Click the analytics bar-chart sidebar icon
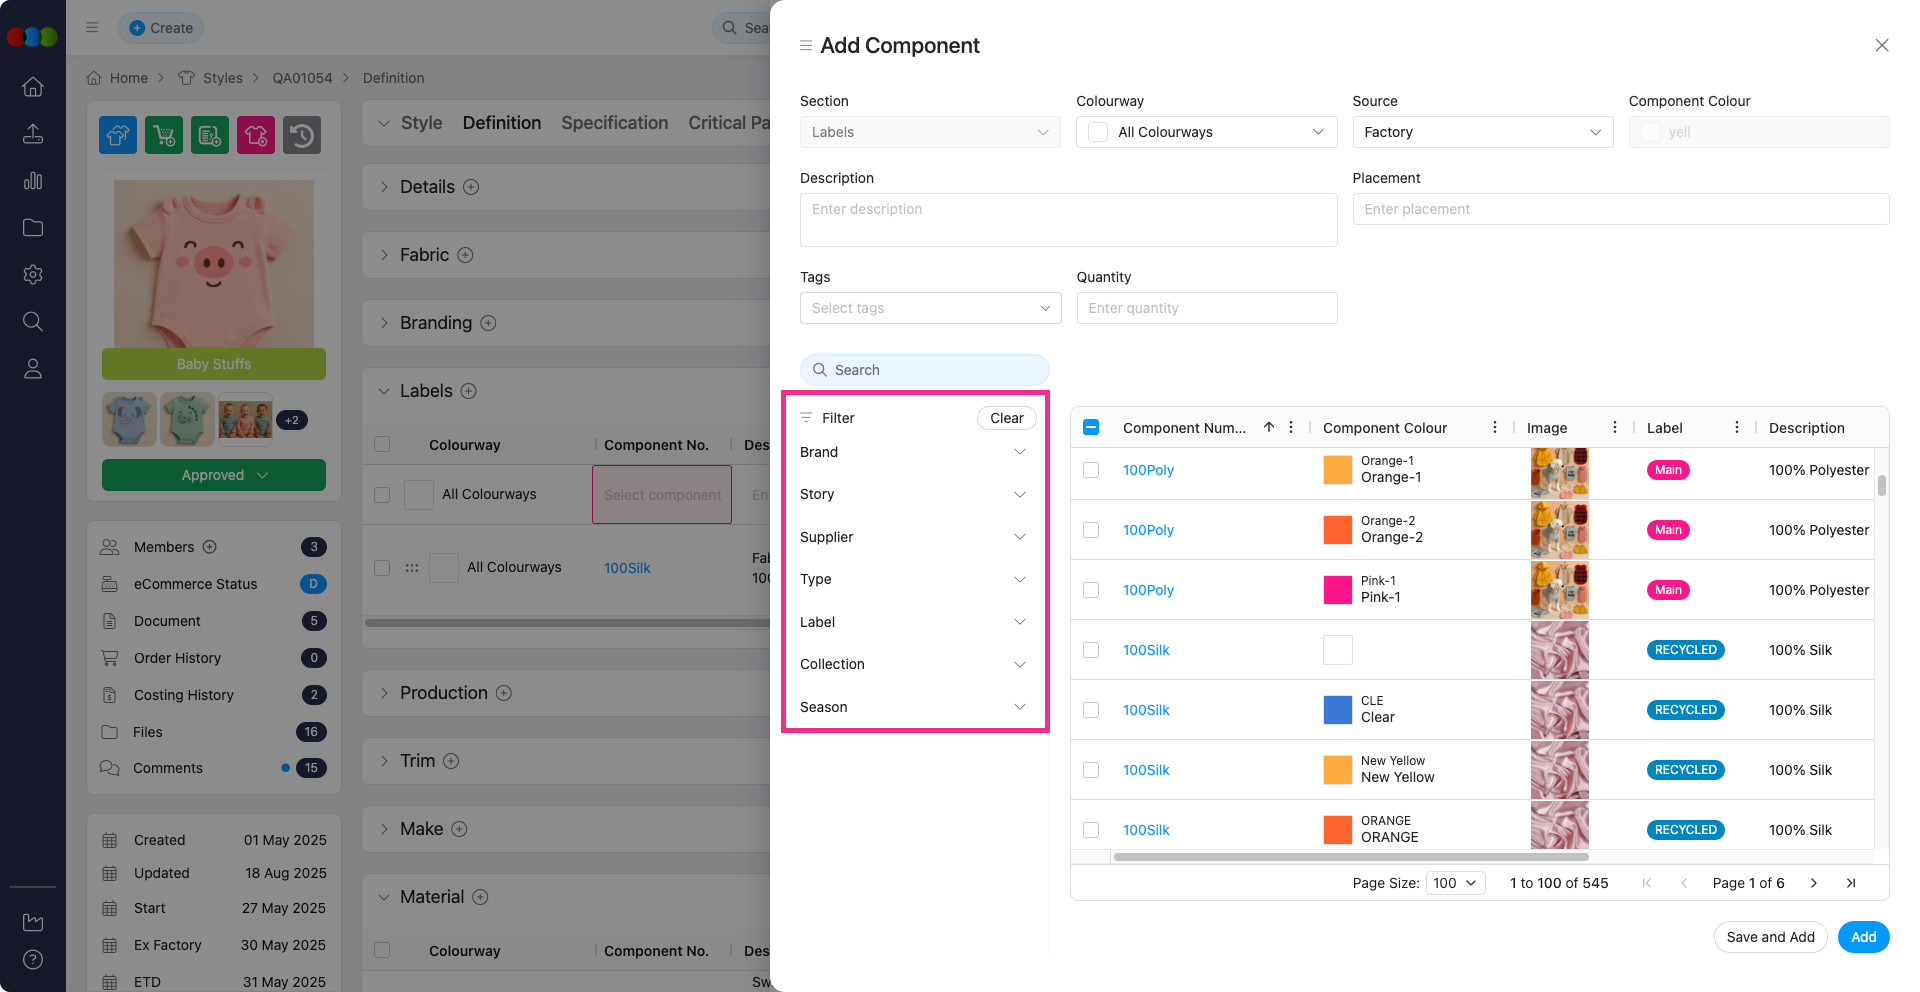The width and height of the screenshot is (1920, 992). [33, 181]
